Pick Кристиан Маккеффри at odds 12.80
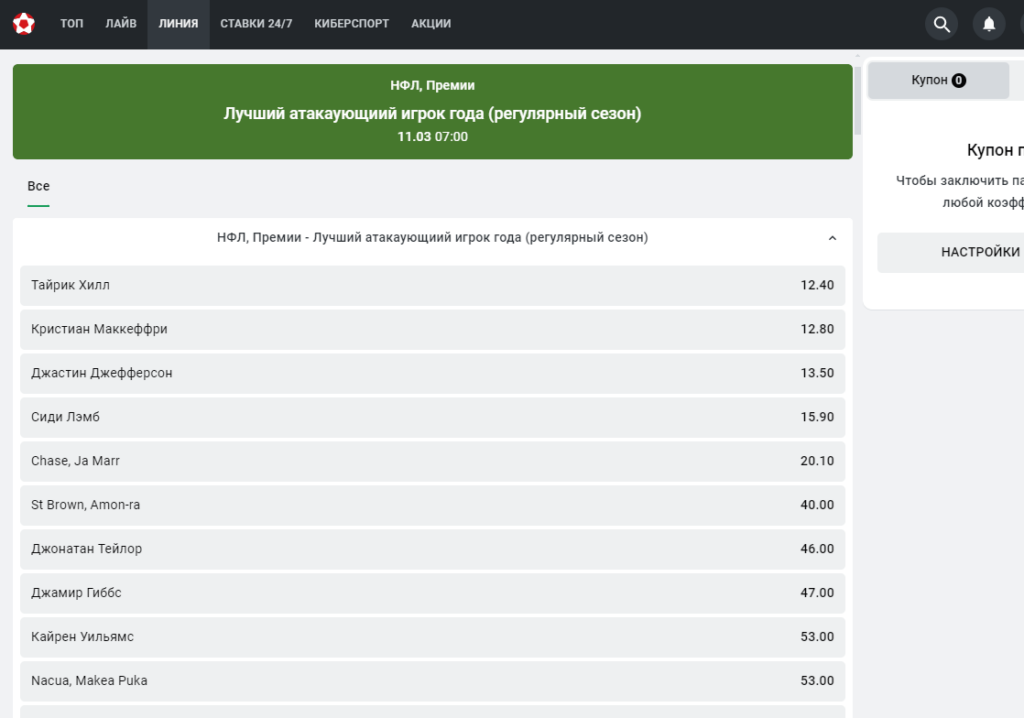The width and height of the screenshot is (1024, 718). (x=432, y=329)
